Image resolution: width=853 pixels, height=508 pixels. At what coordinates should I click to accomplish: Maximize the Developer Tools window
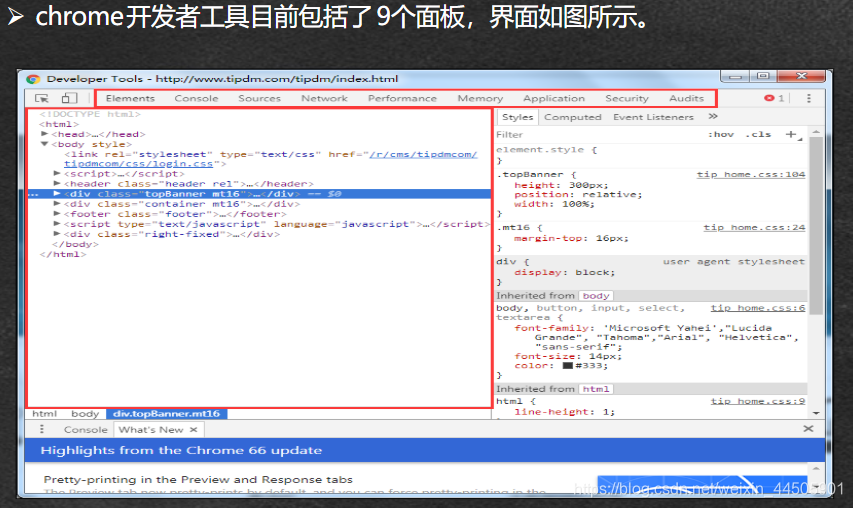pyautogui.click(x=763, y=76)
